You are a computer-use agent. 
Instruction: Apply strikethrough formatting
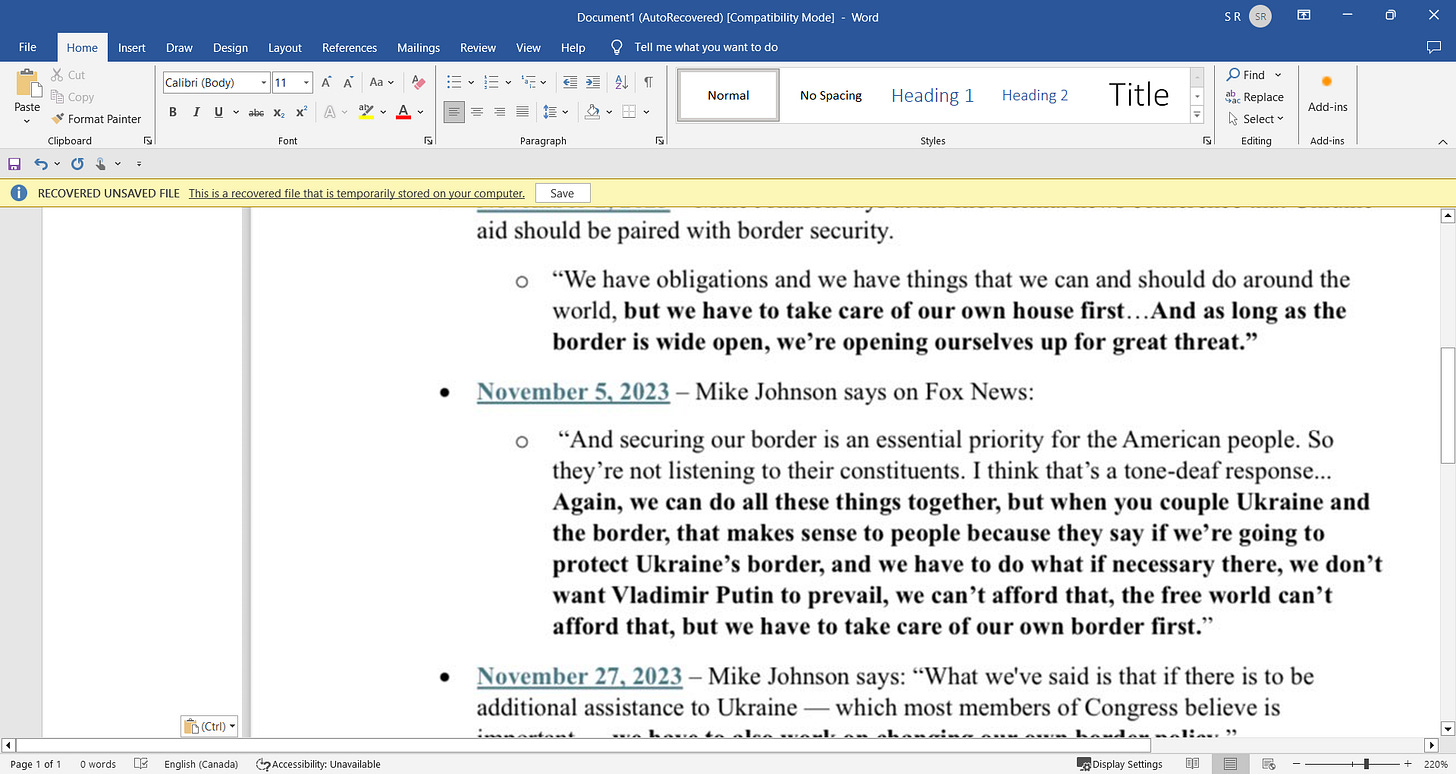256,112
